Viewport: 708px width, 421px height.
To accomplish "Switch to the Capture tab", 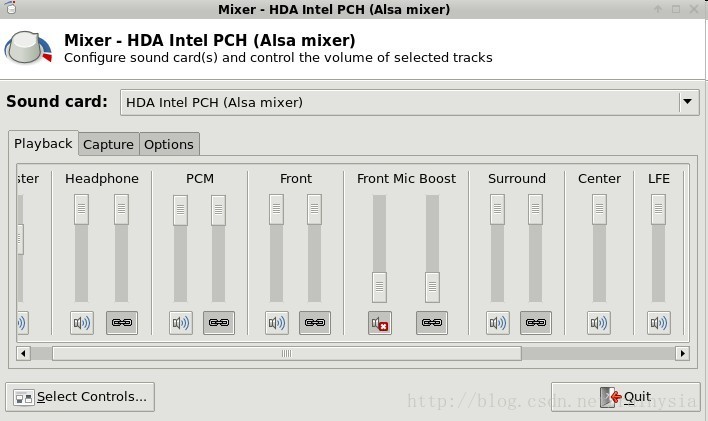I will (x=108, y=144).
